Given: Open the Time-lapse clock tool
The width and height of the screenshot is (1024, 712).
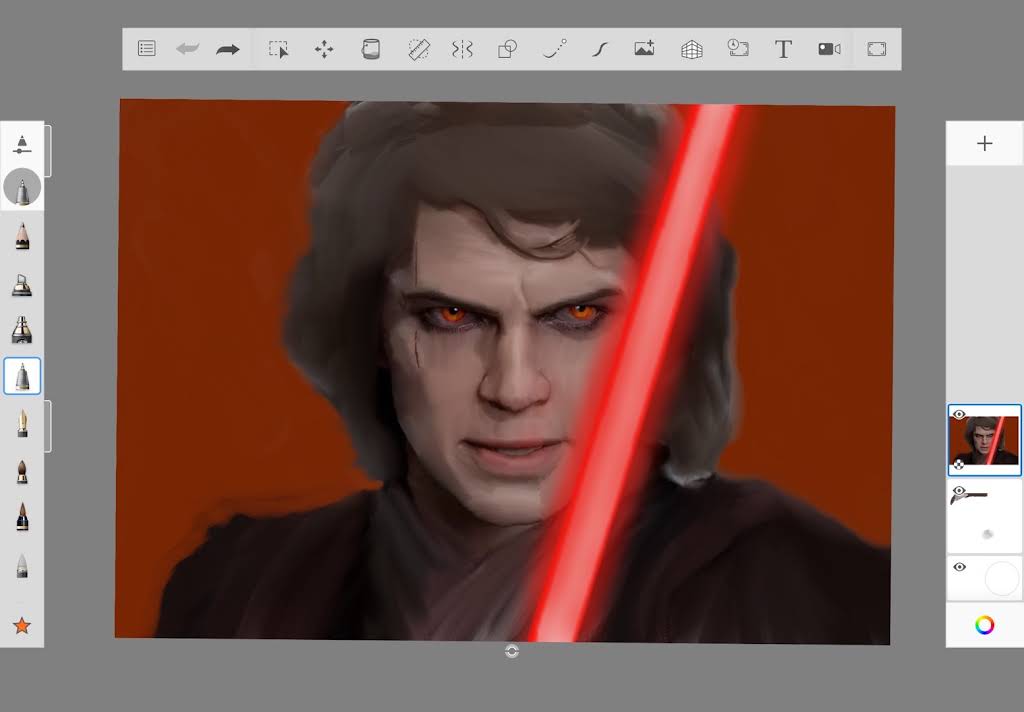Looking at the screenshot, I should [x=738, y=48].
